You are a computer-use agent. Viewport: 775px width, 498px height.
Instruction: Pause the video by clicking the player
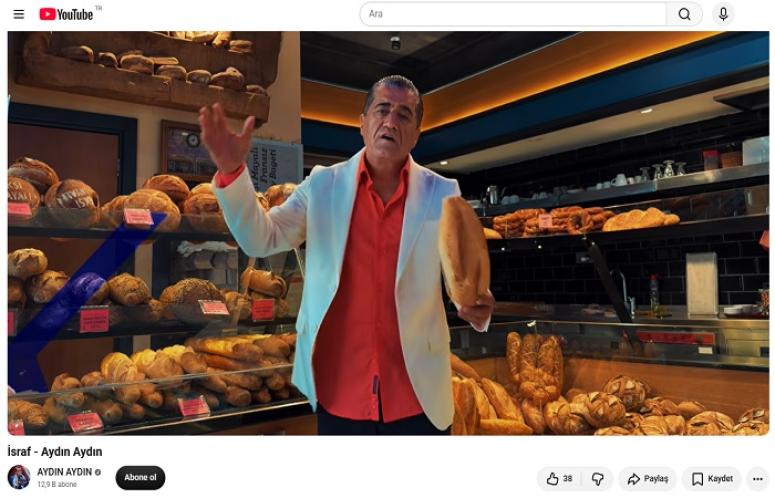point(388,233)
